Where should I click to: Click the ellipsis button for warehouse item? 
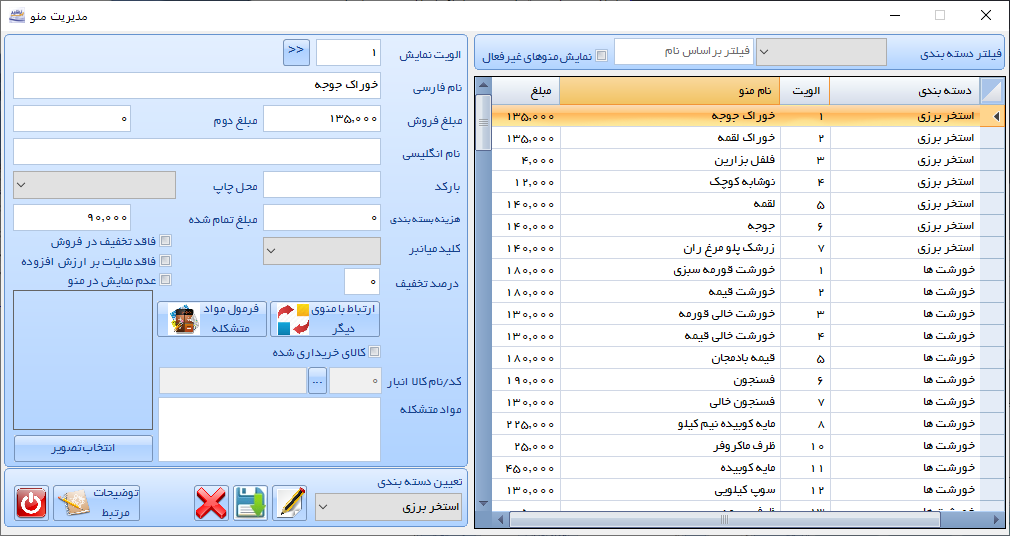point(317,381)
